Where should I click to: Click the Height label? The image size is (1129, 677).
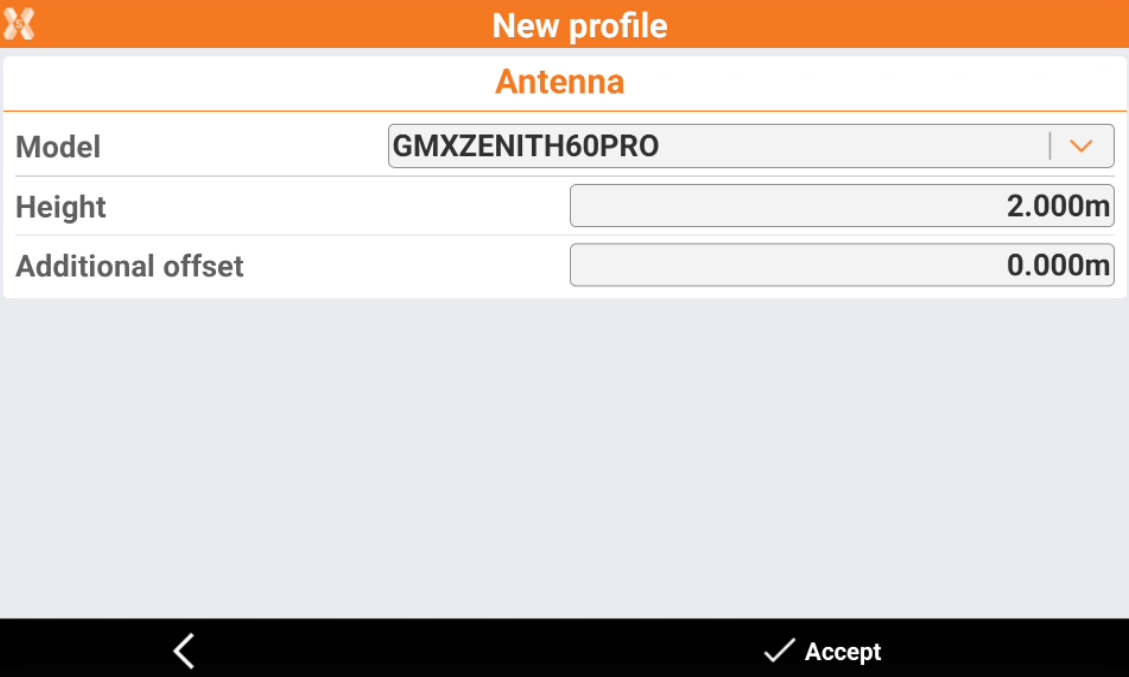pyautogui.click(x=60, y=207)
